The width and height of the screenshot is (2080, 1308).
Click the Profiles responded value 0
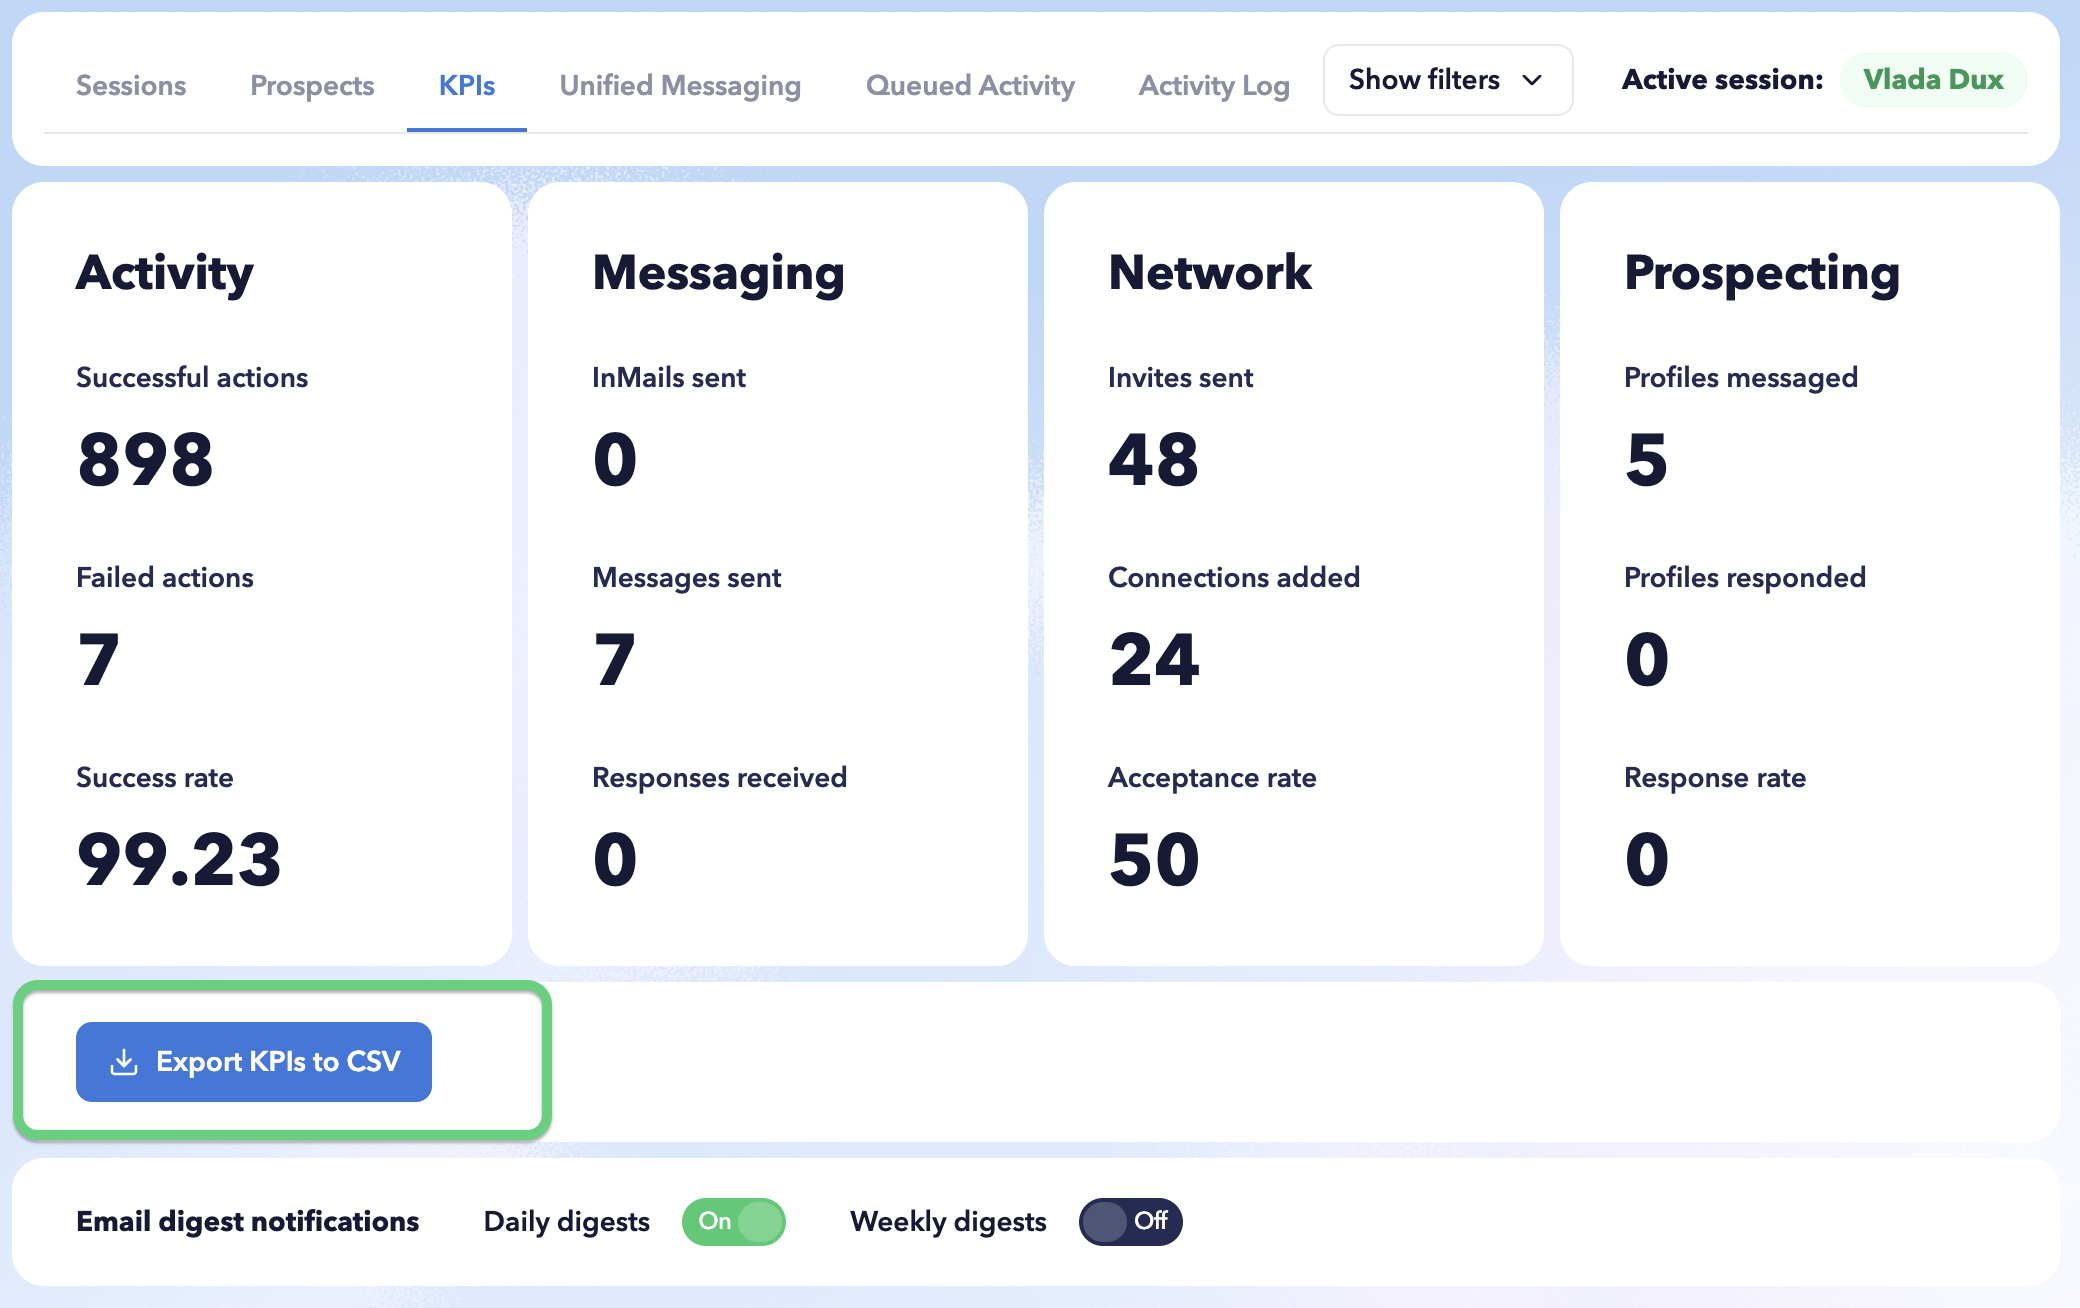click(x=1647, y=660)
